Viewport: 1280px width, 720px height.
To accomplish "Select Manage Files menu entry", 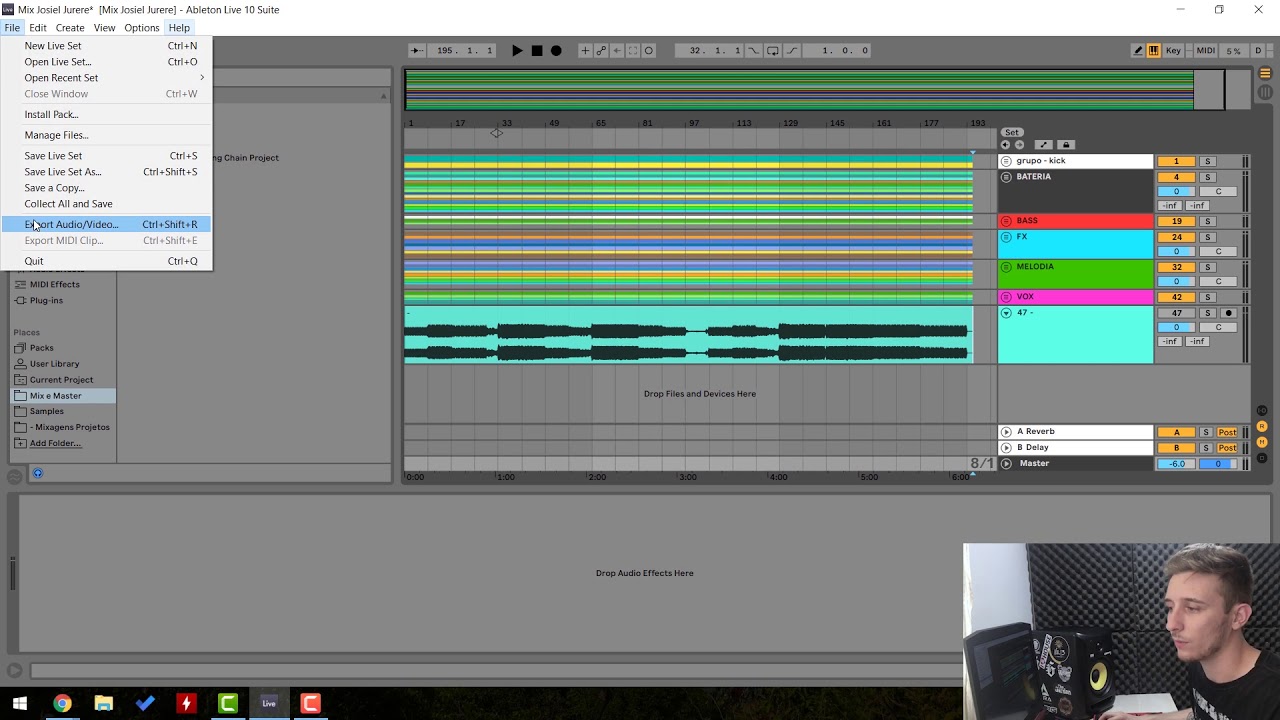I will [x=106, y=135].
